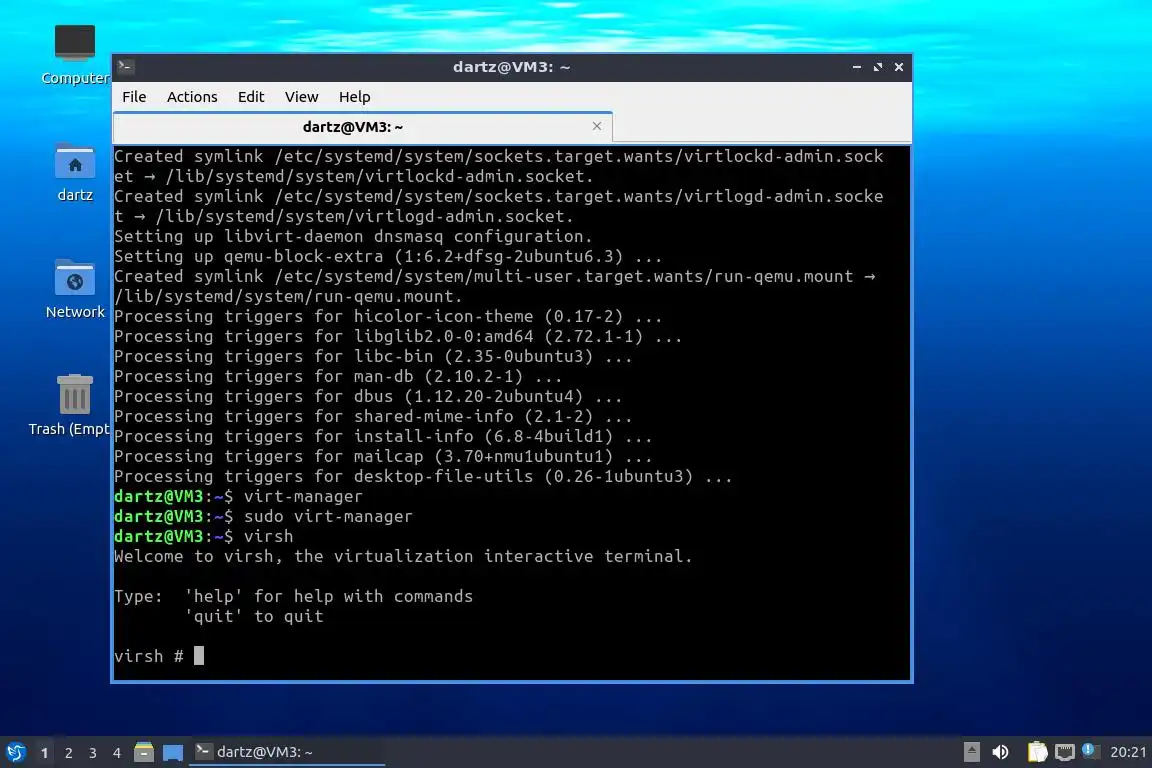
Task: Click the 'Processing triggers for libc-bin' line
Action: click(372, 356)
